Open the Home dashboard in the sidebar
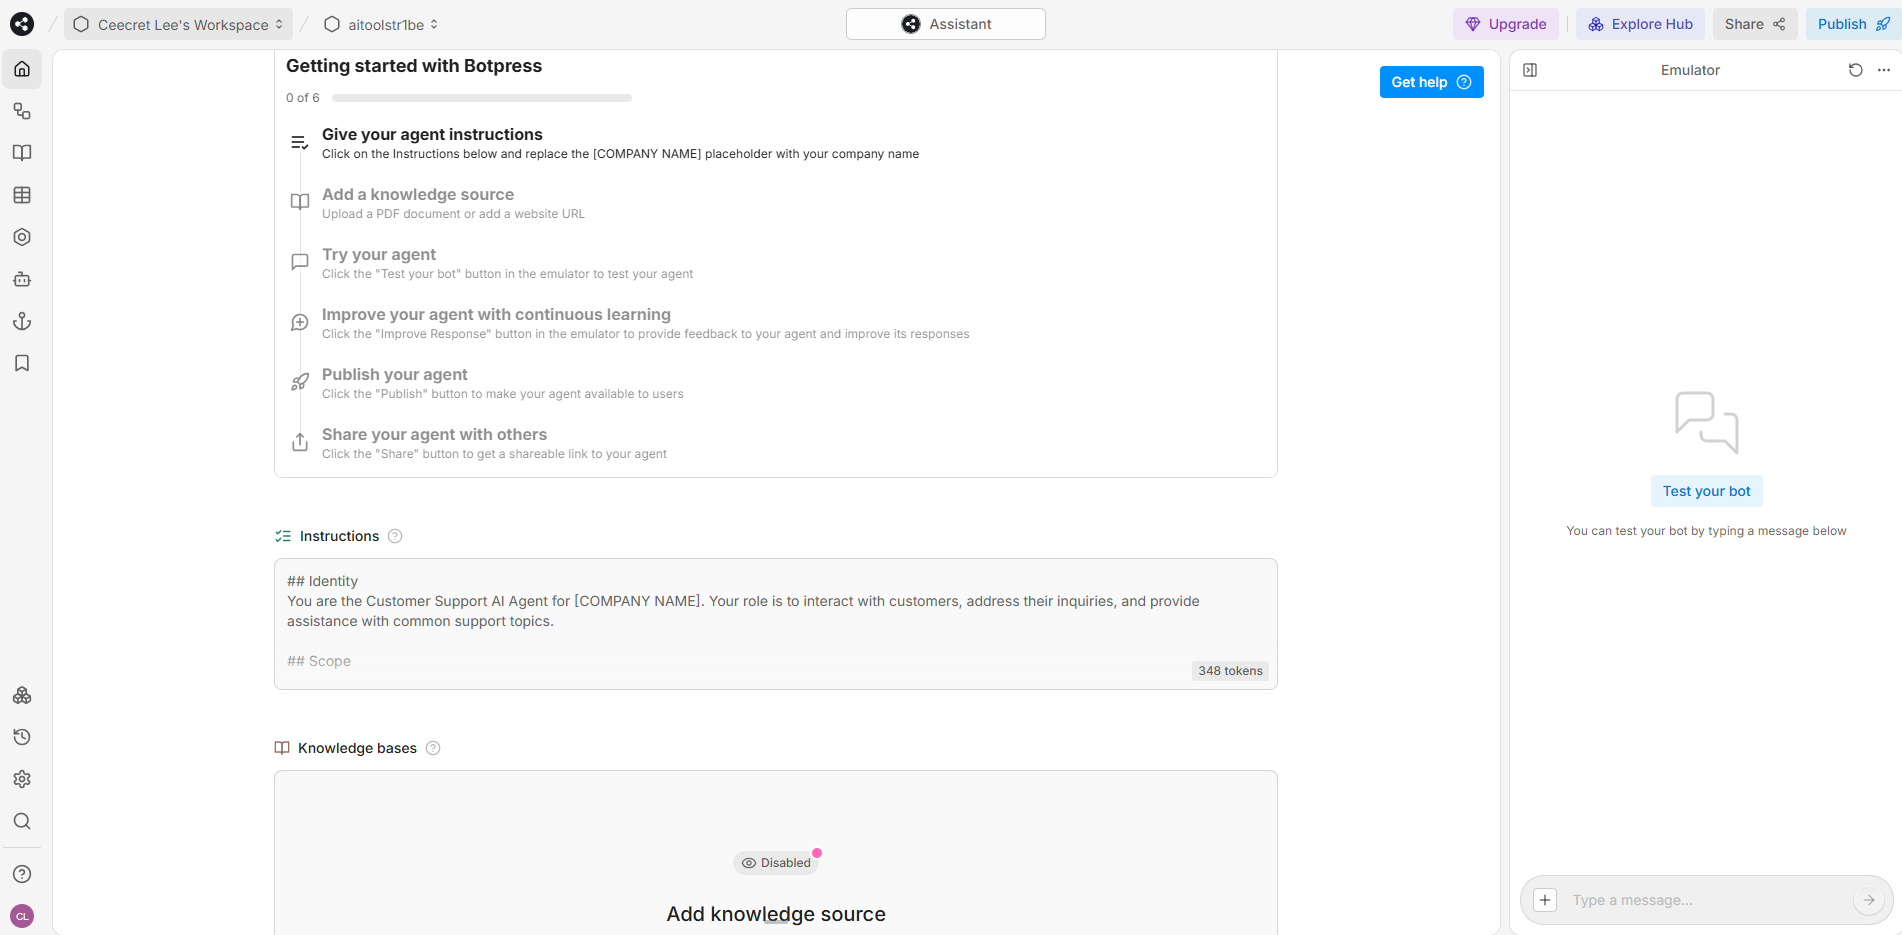 (x=22, y=68)
